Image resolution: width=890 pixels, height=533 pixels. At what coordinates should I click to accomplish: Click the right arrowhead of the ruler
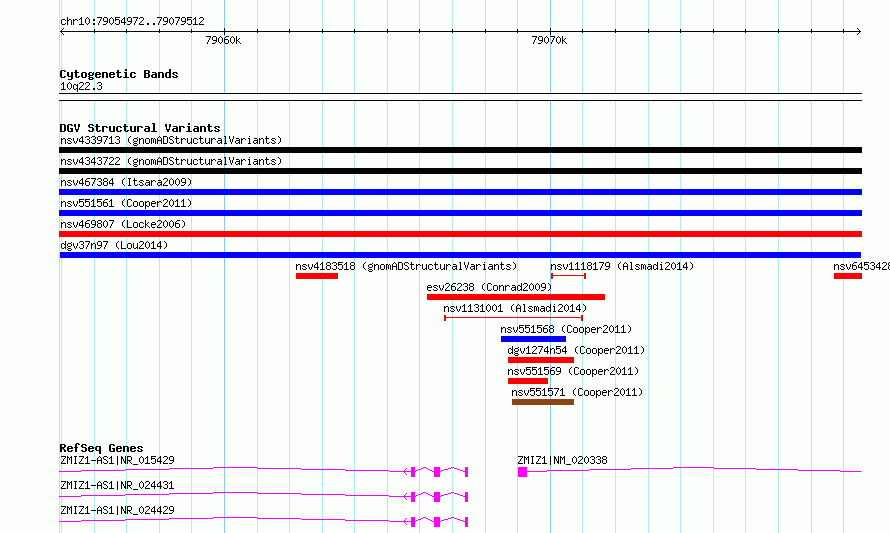(859, 32)
